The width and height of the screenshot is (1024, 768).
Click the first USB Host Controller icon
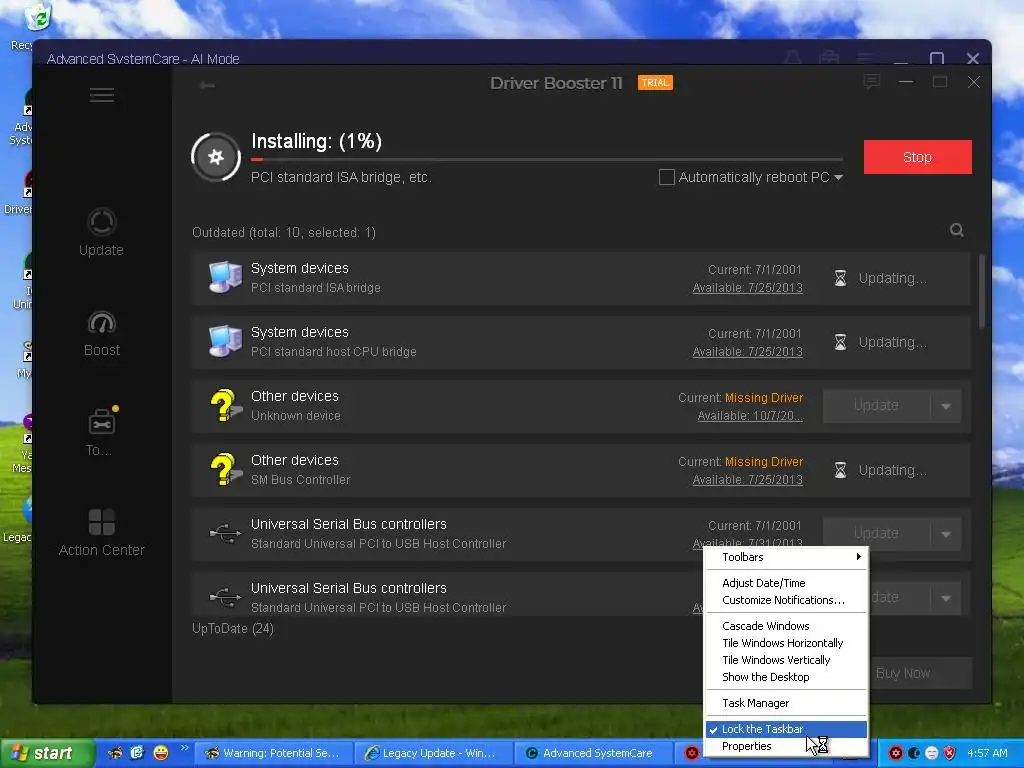point(225,534)
